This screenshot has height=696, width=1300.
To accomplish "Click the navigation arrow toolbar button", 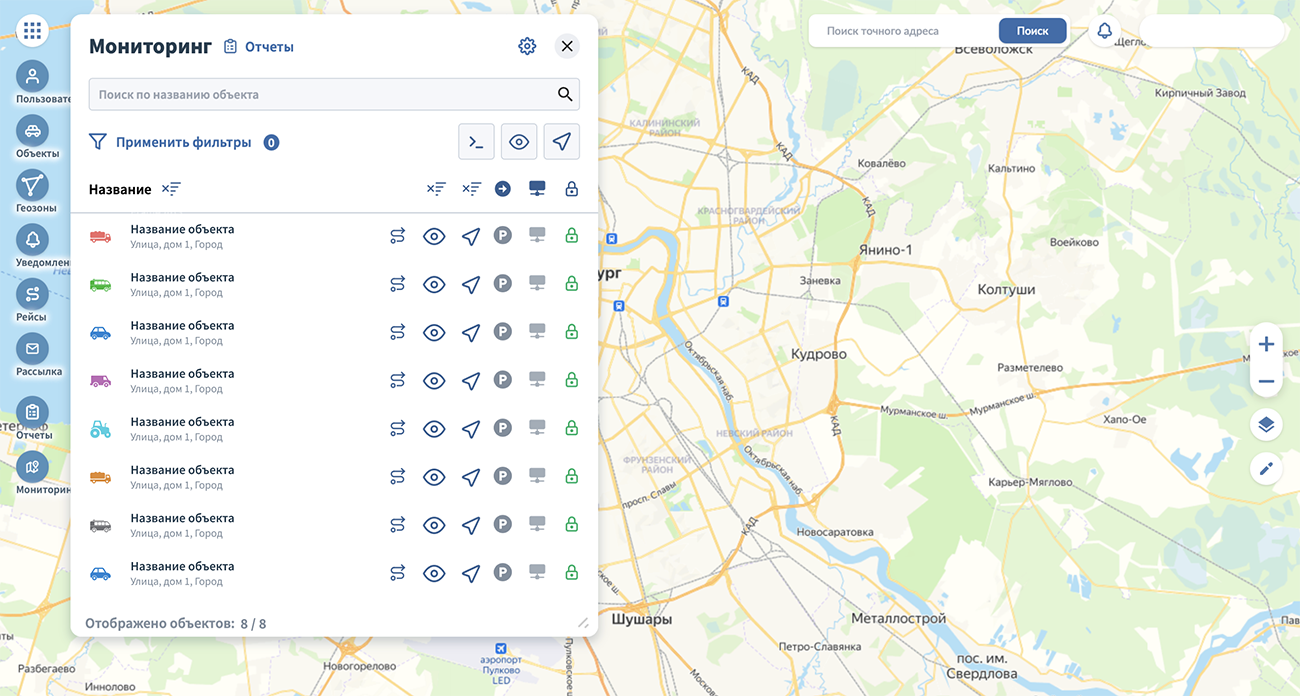I will pyautogui.click(x=562, y=142).
